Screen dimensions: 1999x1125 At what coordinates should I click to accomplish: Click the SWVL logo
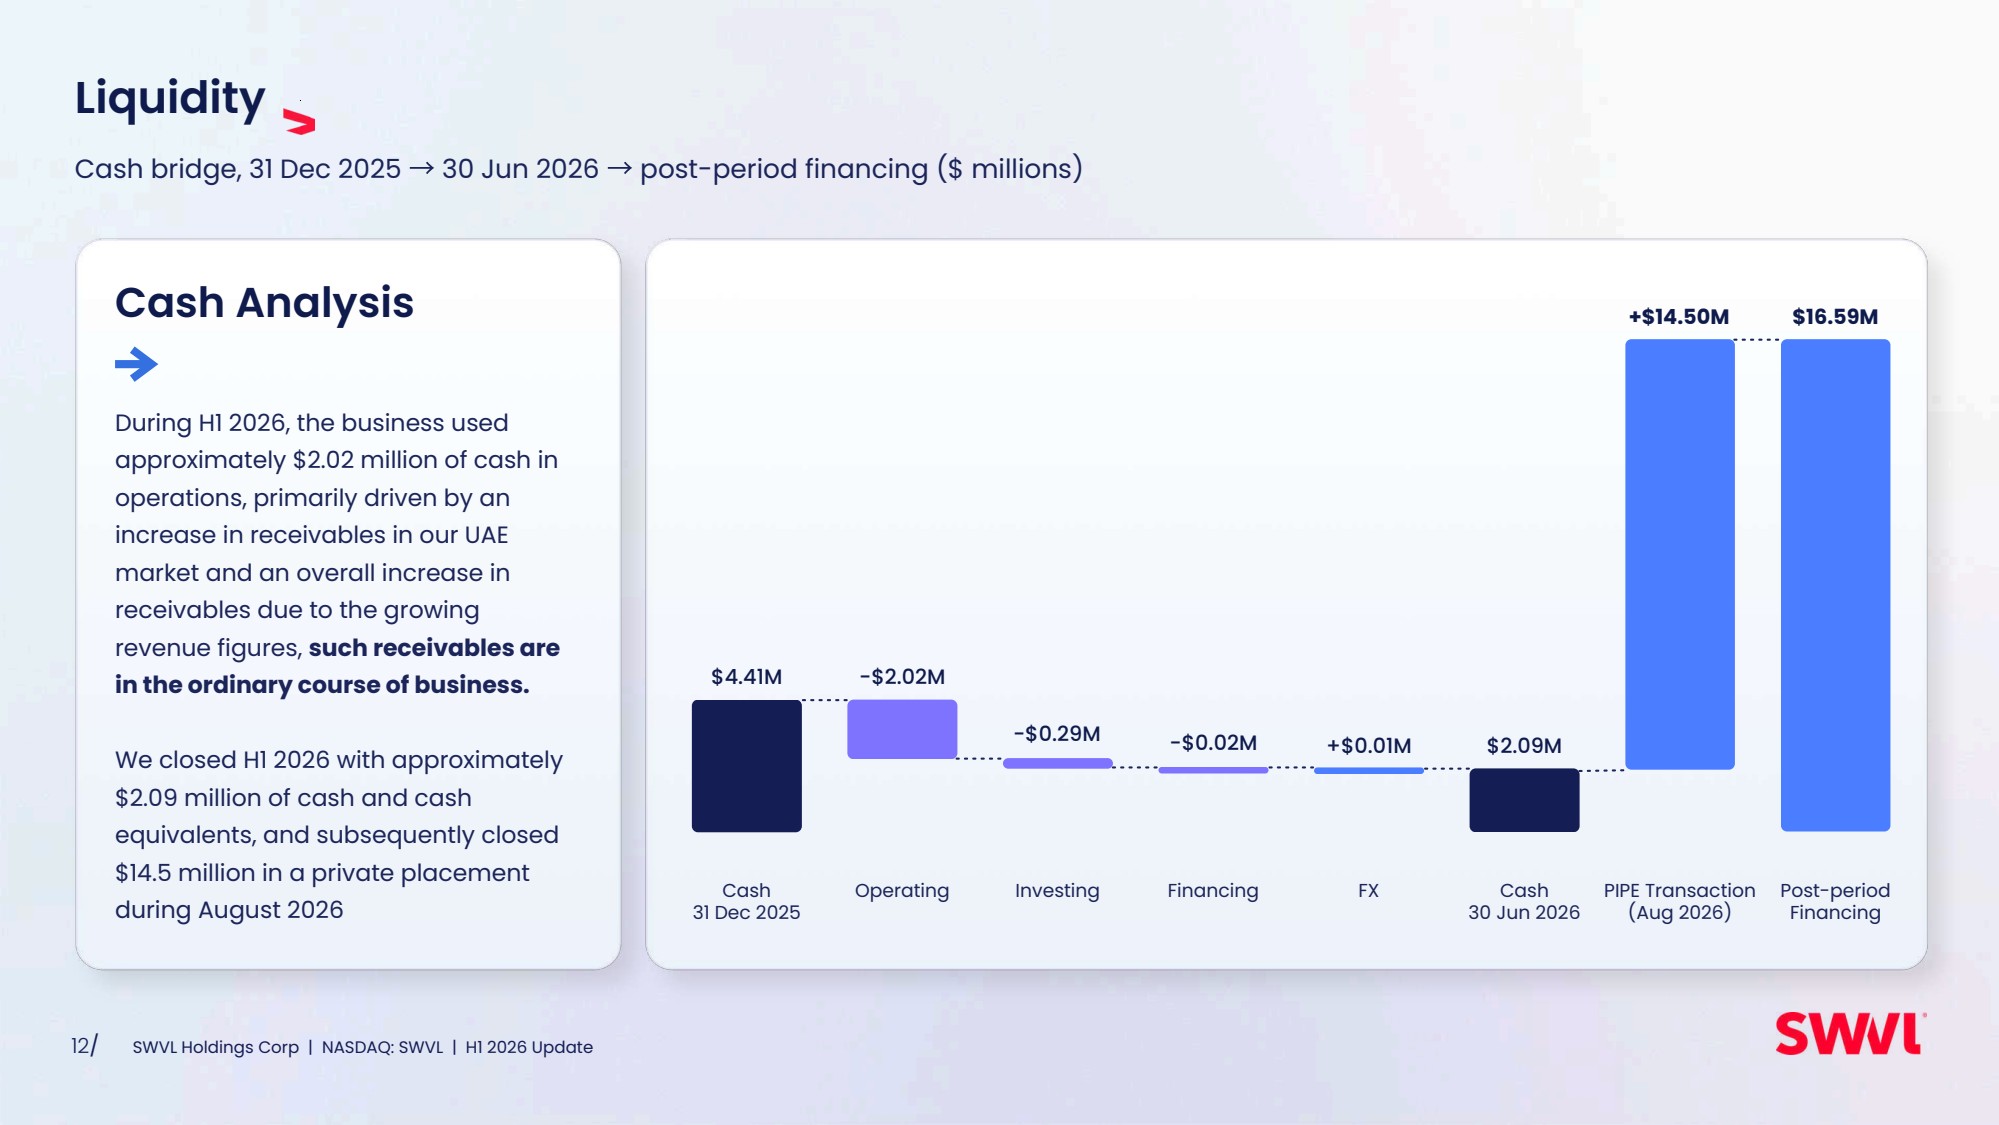1850,1034
